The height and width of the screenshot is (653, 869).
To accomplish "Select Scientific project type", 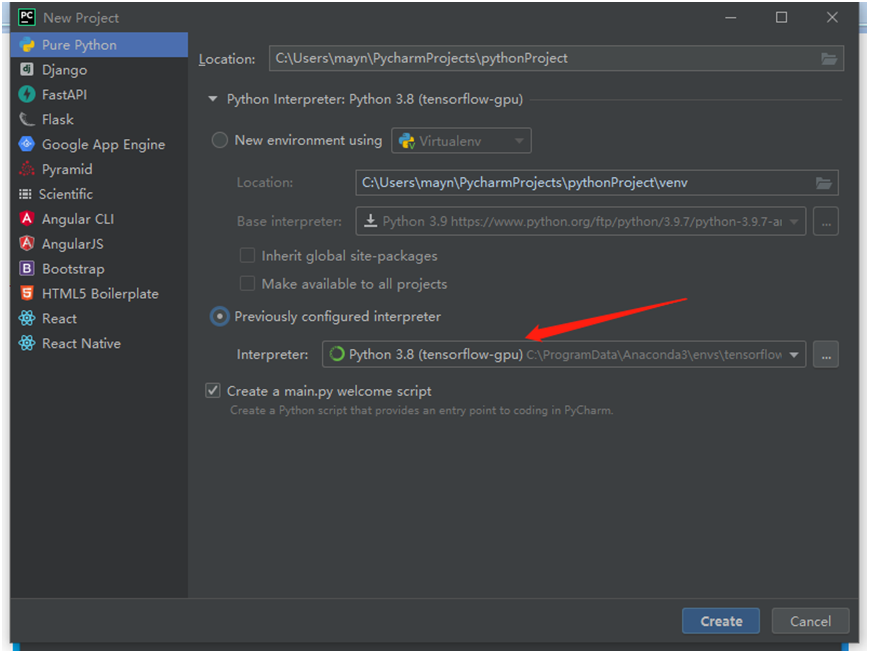I will click(x=99, y=194).
